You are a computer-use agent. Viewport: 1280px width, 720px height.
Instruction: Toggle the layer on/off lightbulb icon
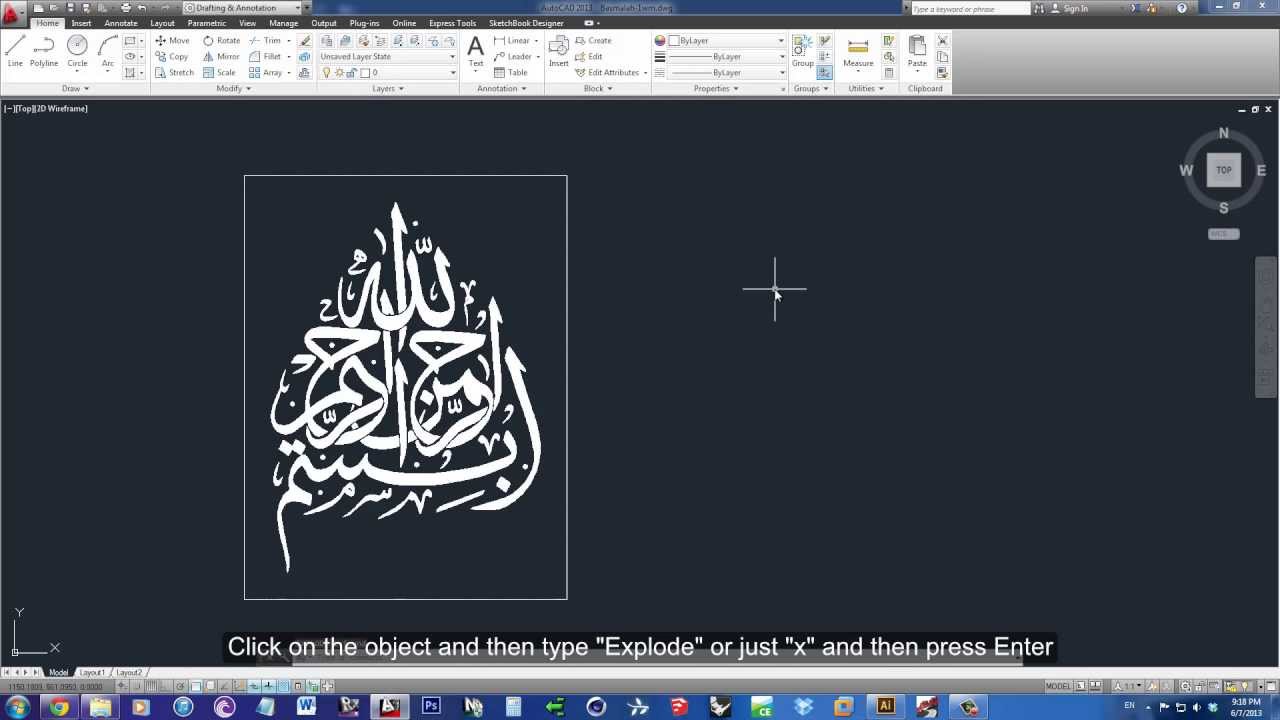326,73
